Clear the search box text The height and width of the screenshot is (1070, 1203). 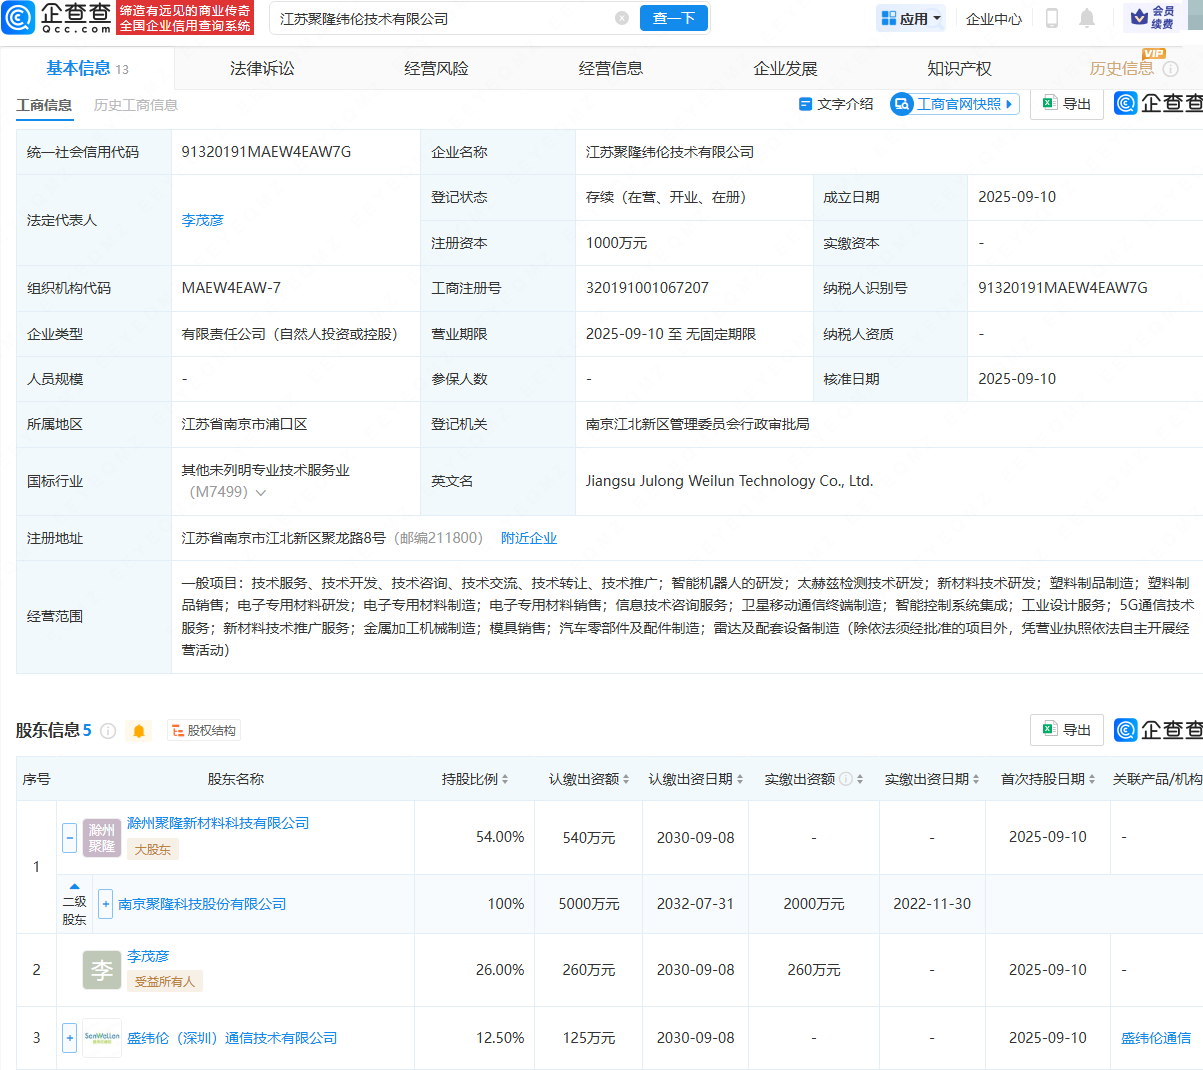pos(622,19)
